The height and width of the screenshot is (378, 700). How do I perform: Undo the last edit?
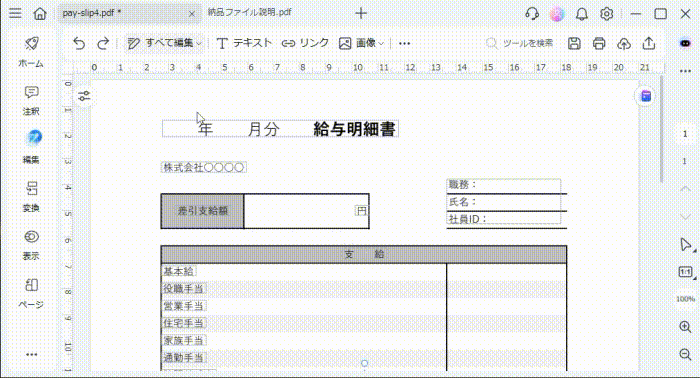[x=79, y=43]
